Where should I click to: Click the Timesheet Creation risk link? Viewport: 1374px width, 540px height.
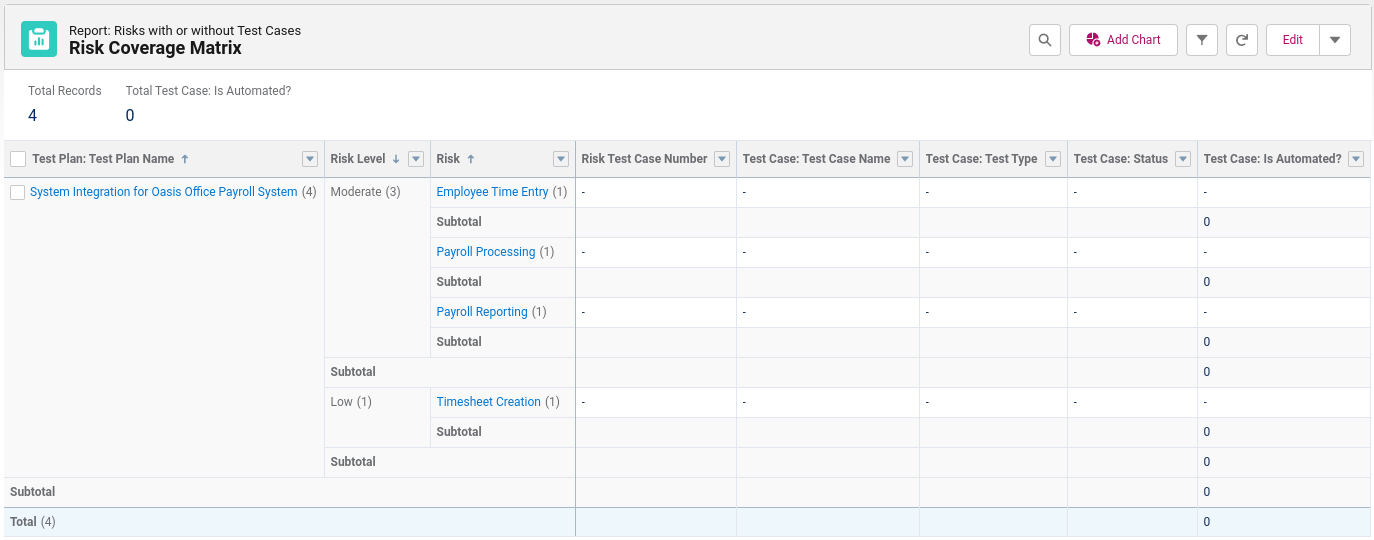click(x=489, y=402)
